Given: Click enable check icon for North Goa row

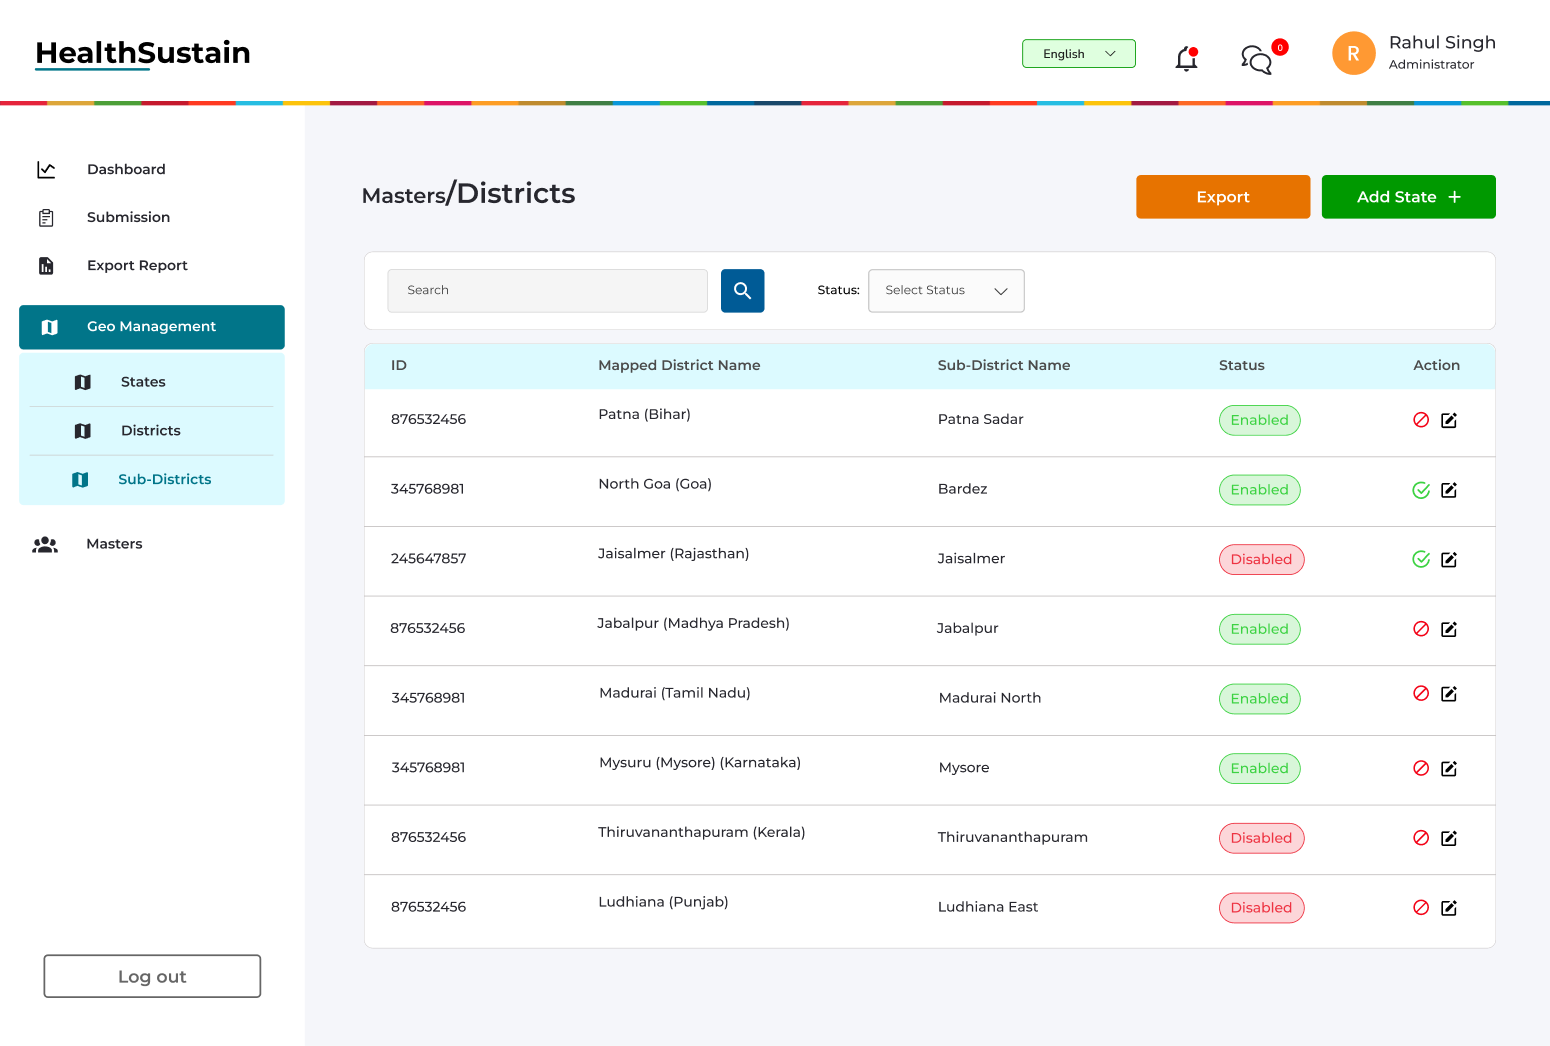Looking at the screenshot, I should 1421,490.
